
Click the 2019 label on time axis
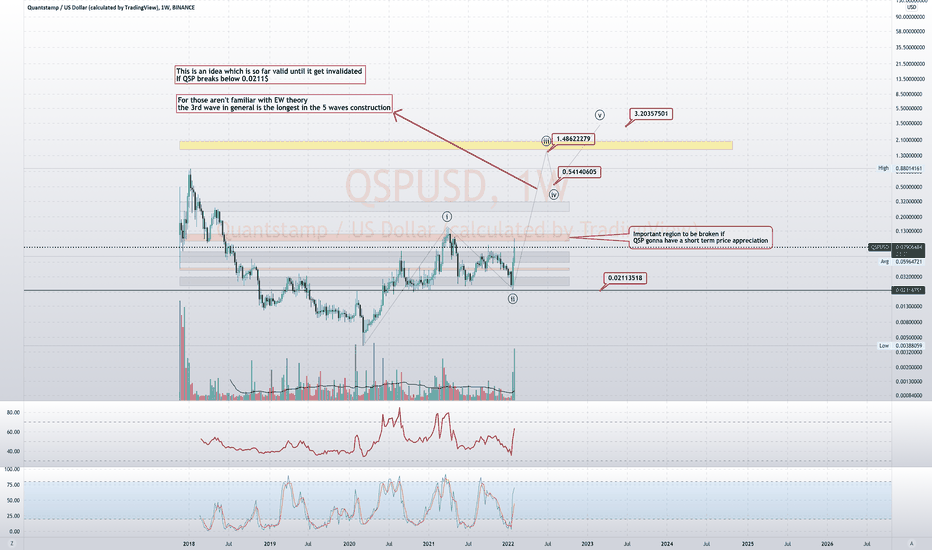269,543
